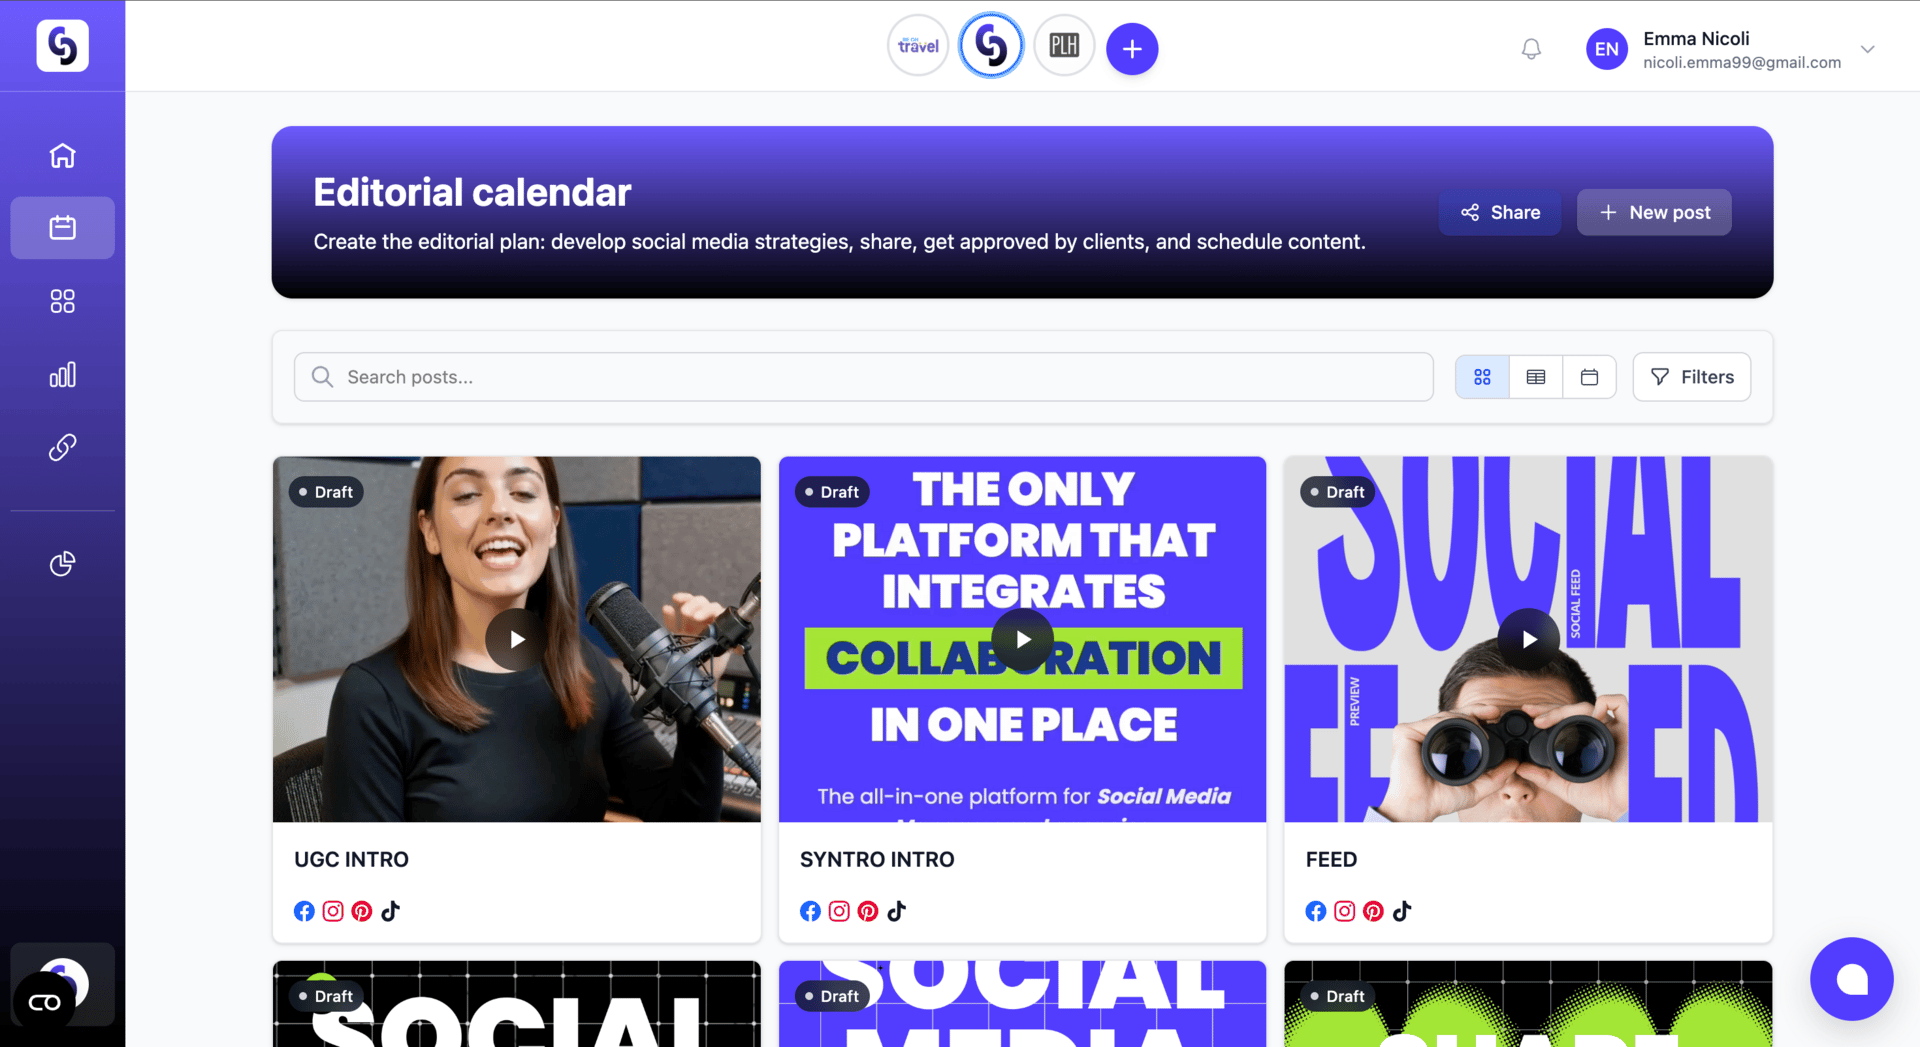Open the Home page in sidebar
The height and width of the screenshot is (1047, 1920).
(62, 155)
